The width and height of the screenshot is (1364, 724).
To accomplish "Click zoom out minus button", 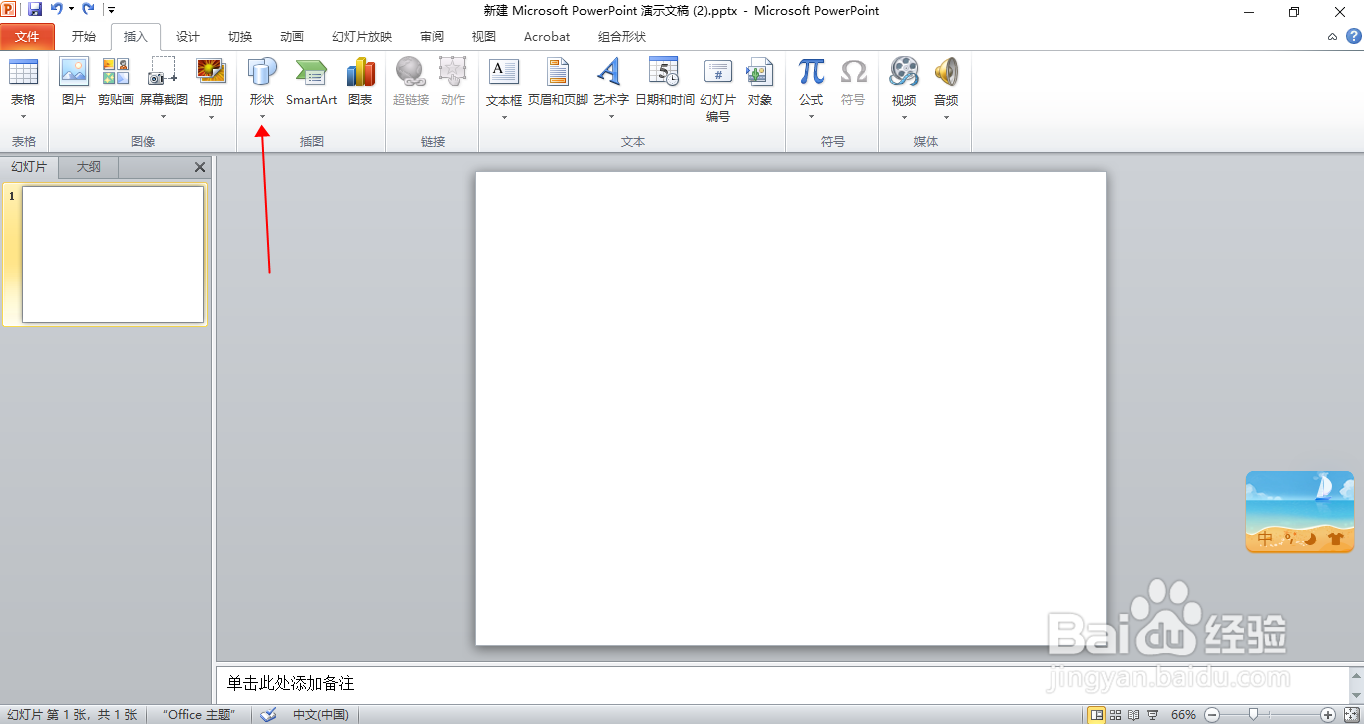I will click(1212, 714).
